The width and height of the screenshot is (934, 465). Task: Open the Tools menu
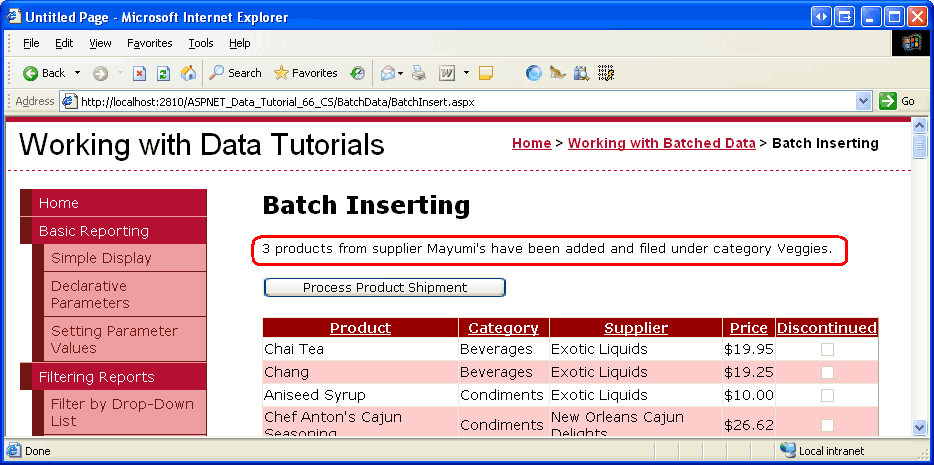click(201, 43)
